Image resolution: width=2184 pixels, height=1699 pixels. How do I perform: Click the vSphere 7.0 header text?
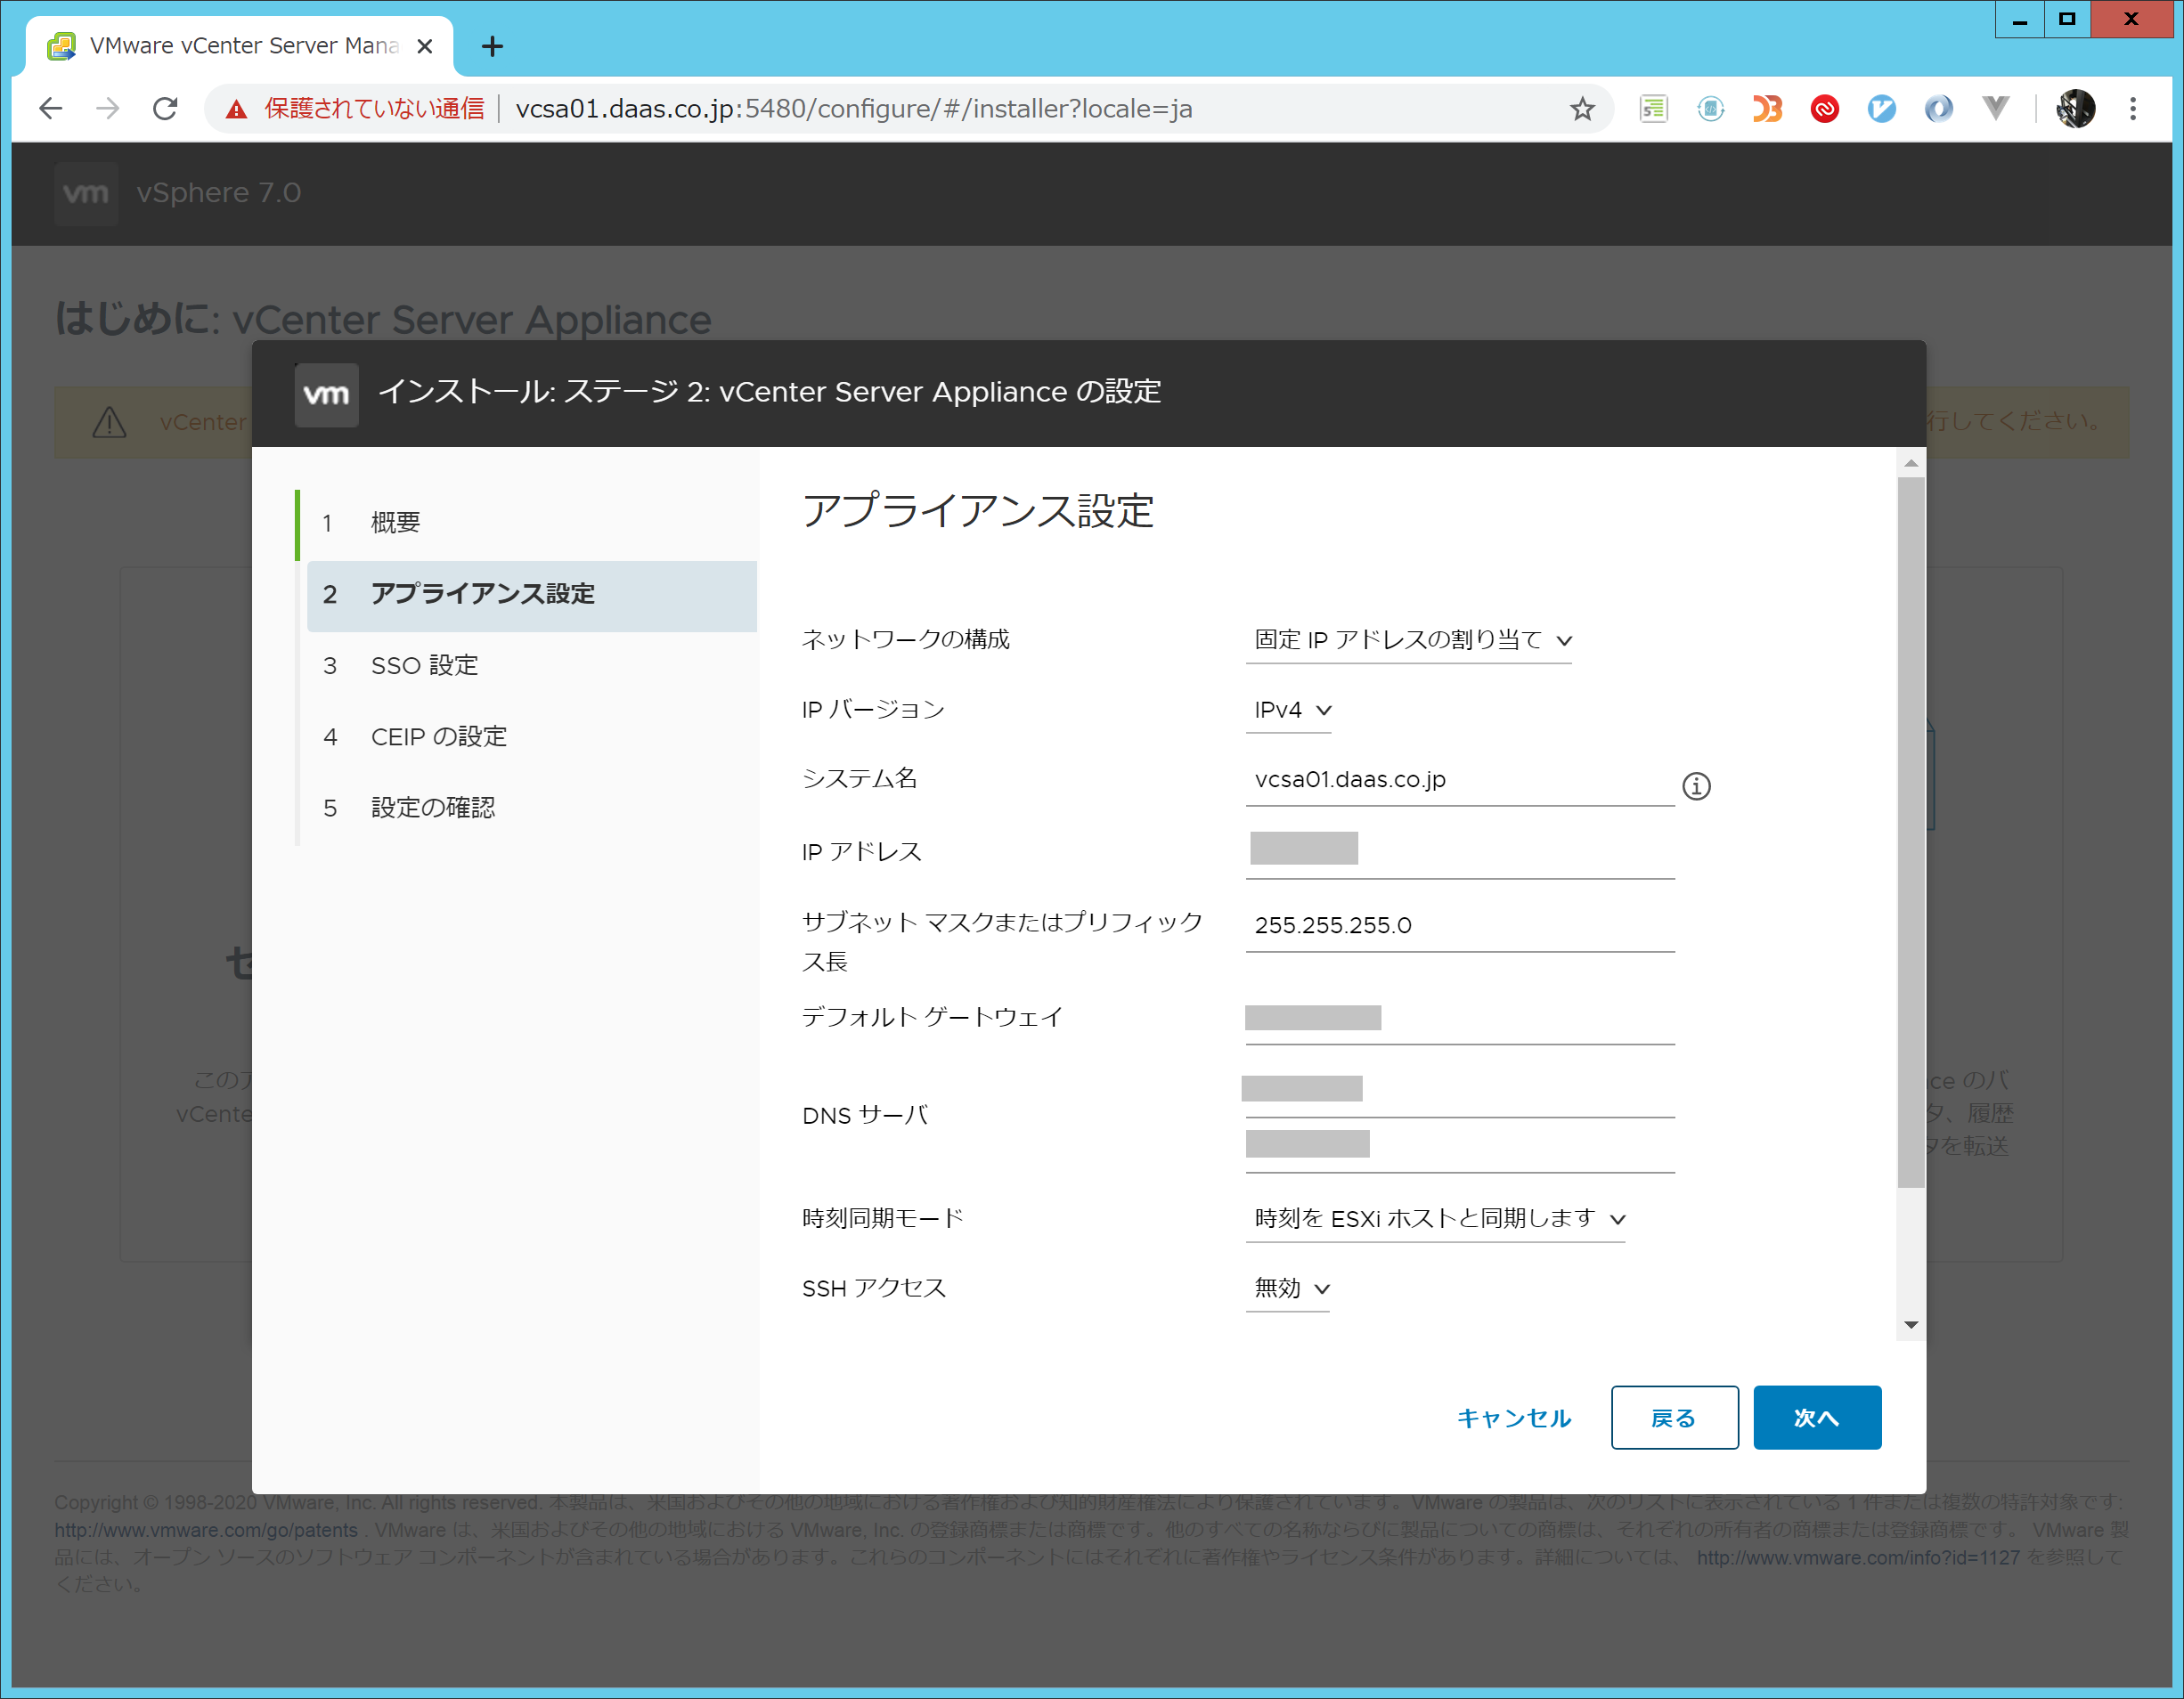tap(219, 193)
